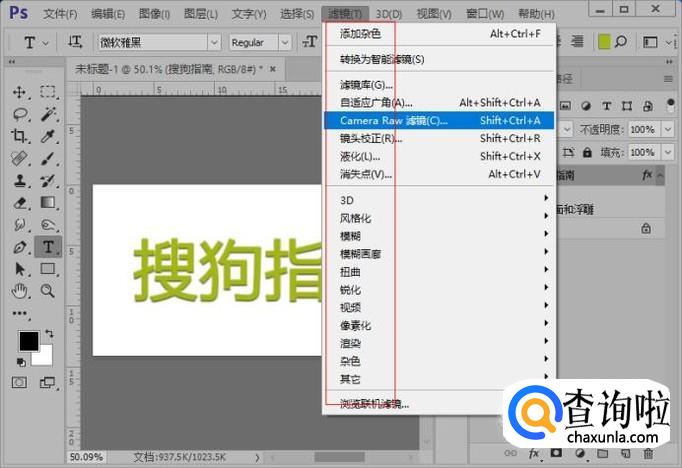Image resolution: width=682 pixels, height=468 pixels.
Task: Change screen mode button
Action: [47, 382]
